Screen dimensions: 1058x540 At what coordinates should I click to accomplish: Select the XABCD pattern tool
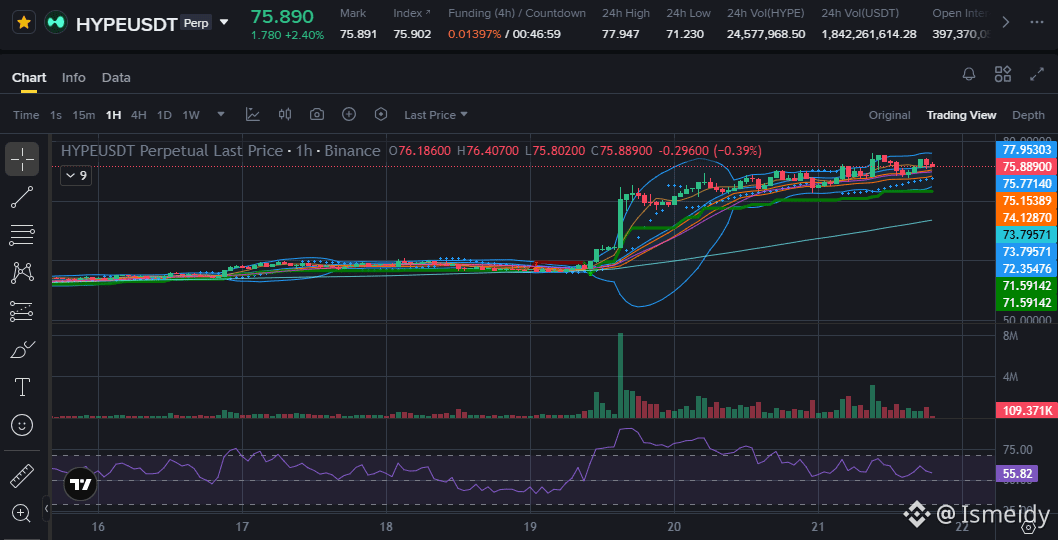point(22,273)
